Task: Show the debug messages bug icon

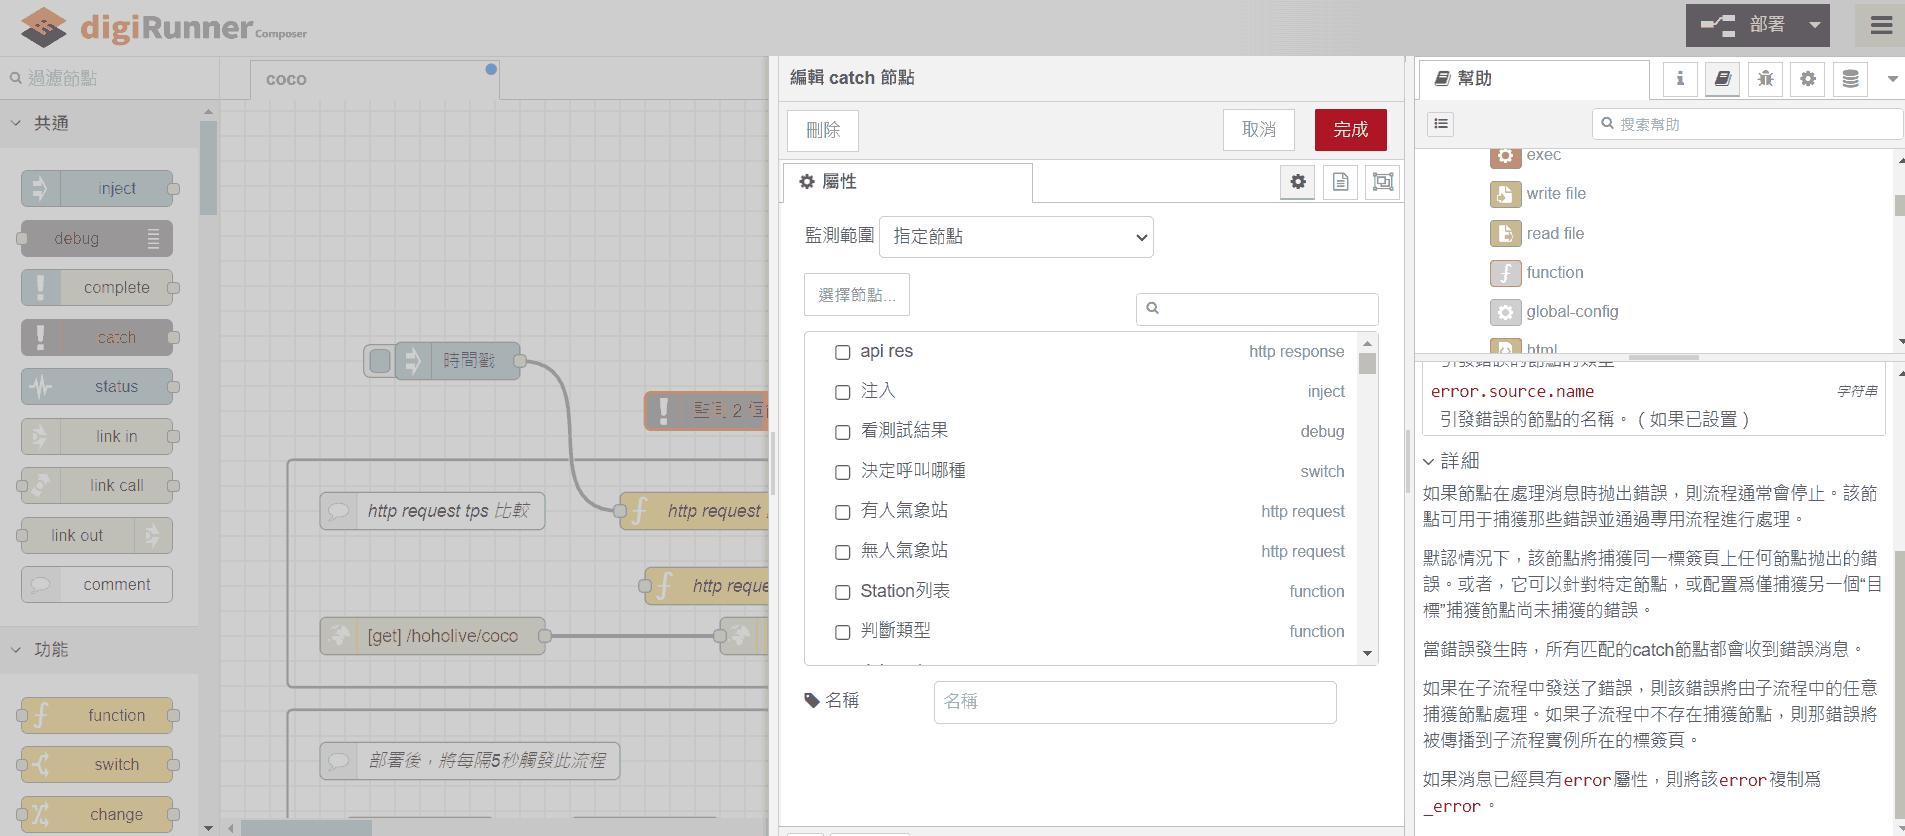Action: pyautogui.click(x=1766, y=78)
